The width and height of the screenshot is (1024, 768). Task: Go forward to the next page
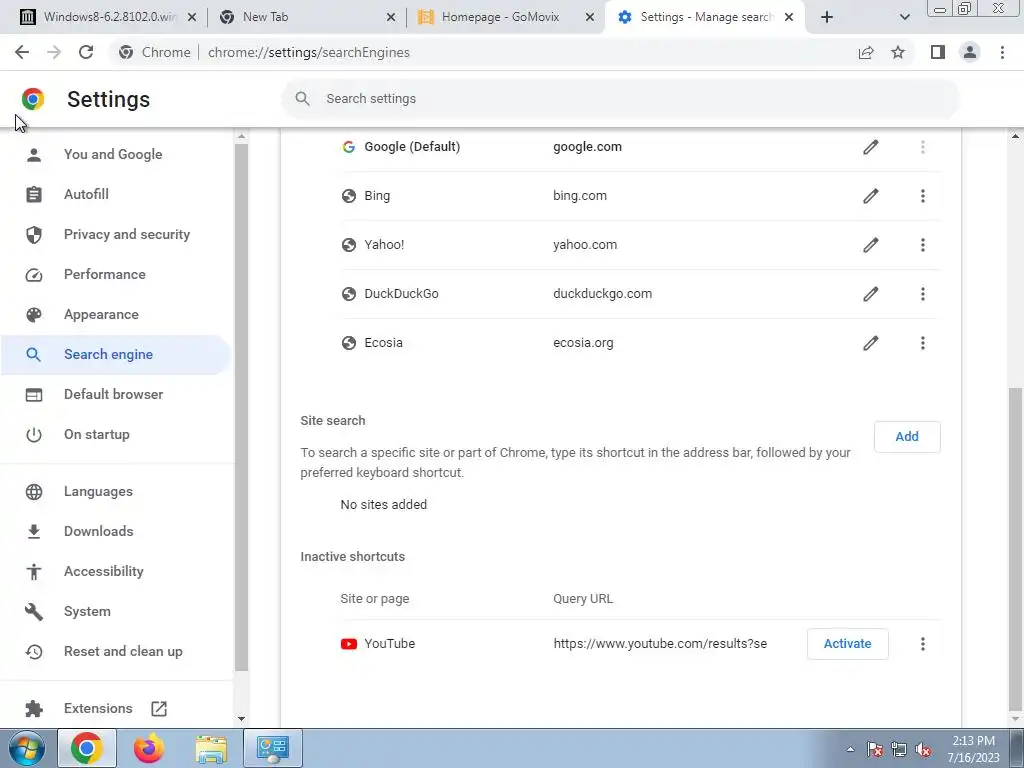[x=54, y=52]
